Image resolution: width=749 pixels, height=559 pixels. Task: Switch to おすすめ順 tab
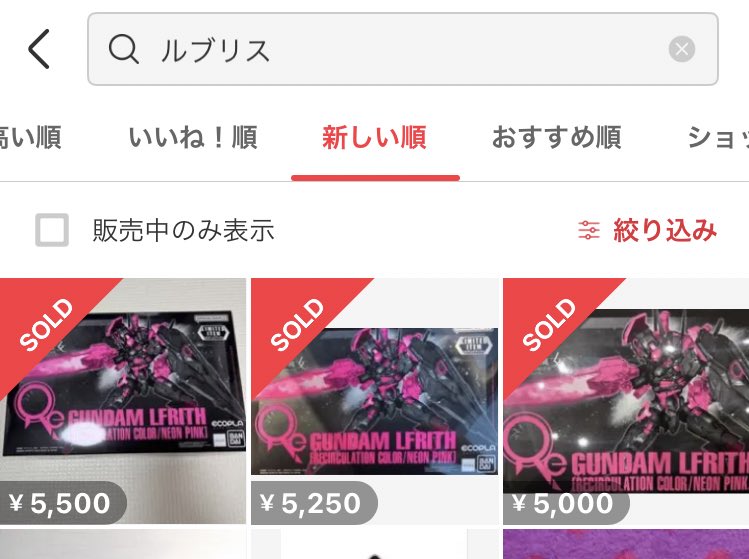[557, 138]
